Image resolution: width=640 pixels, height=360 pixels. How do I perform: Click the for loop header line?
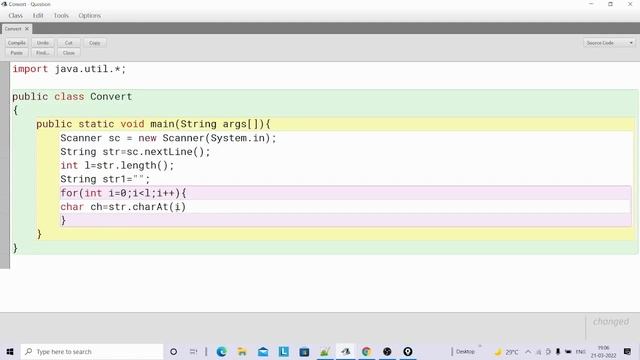coord(123,193)
